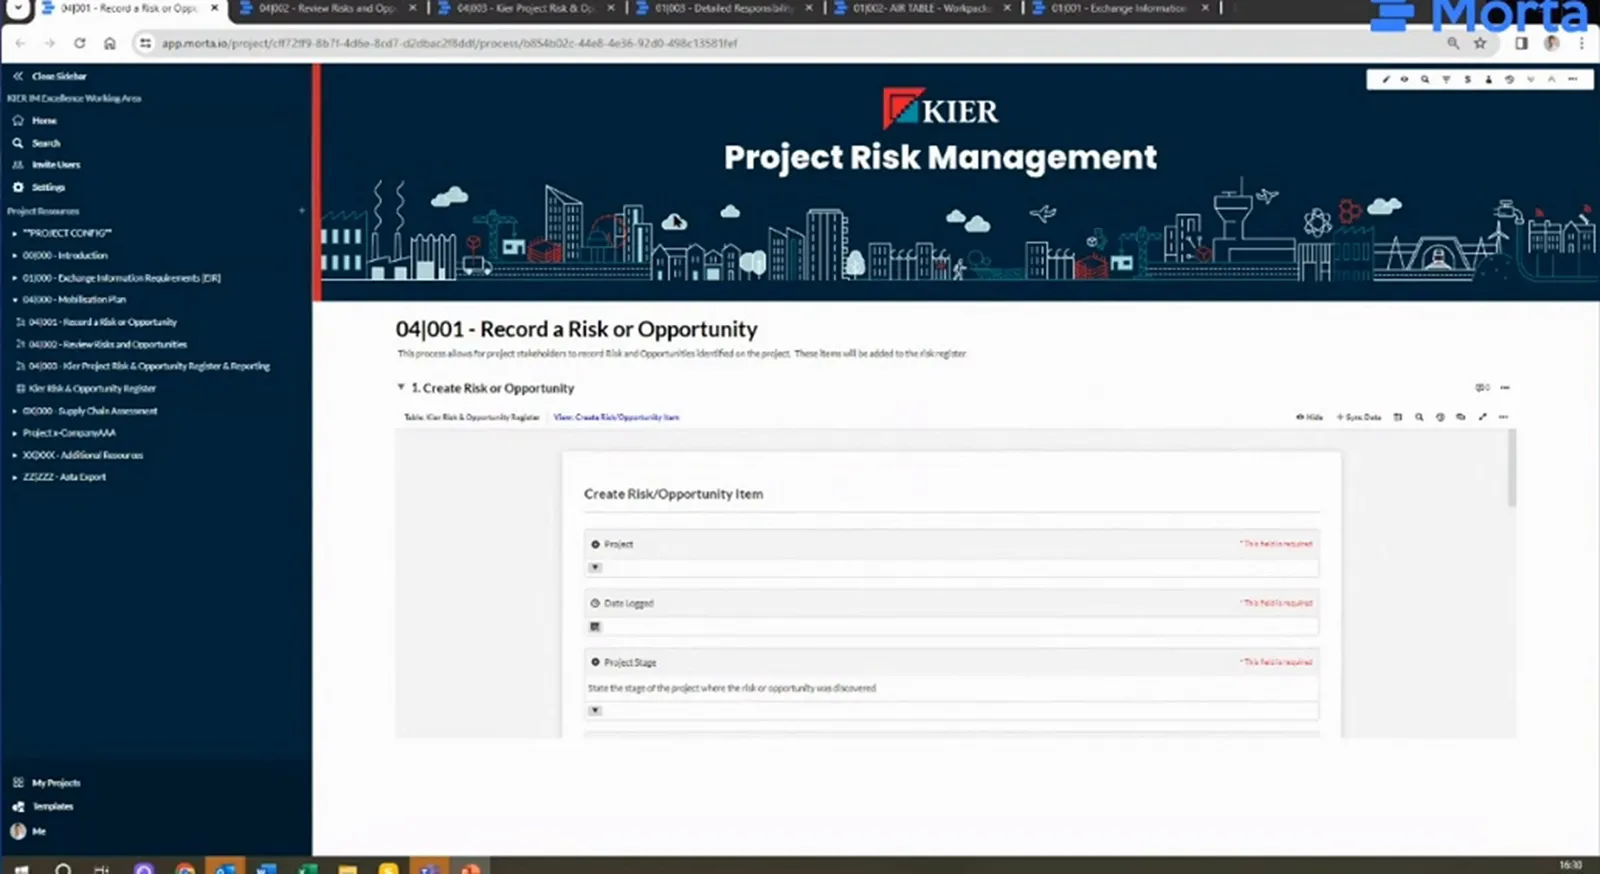This screenshot has height=874, width=1600.
Task: Click Sync Data on the table toolbar
Action: [x=1359, y=417]
